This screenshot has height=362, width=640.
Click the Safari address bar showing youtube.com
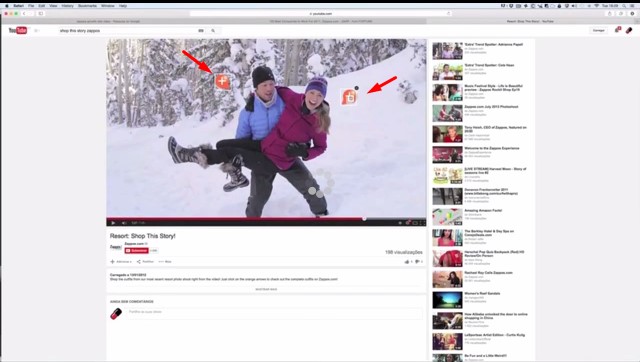click(x=321, y=13)
